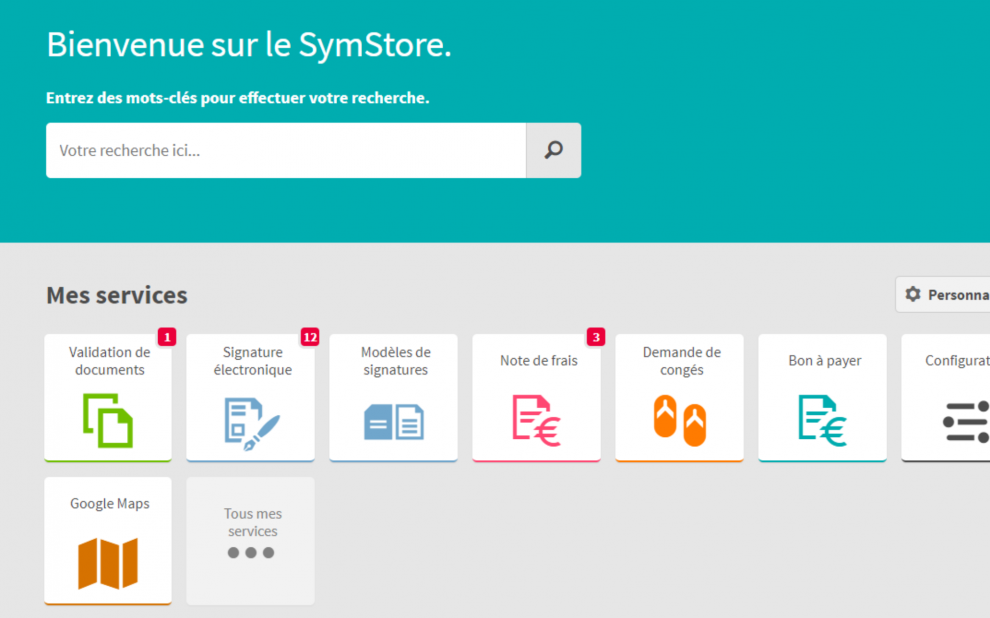Select the 'Google Maps' tile title
Screen dimensions: 990x618
pyautogui.click(x=110, y=504)
